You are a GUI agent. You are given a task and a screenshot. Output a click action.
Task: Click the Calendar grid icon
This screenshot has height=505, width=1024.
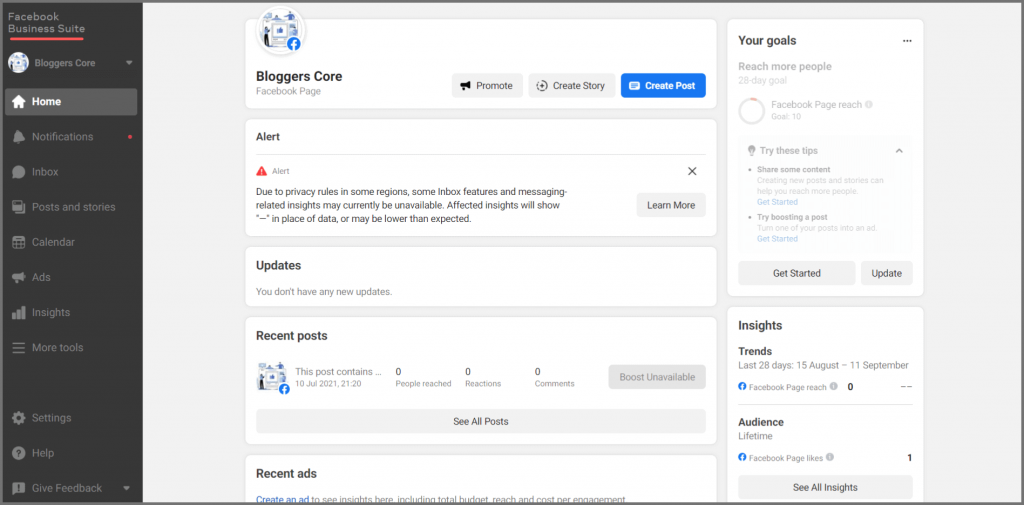(19, 242)
